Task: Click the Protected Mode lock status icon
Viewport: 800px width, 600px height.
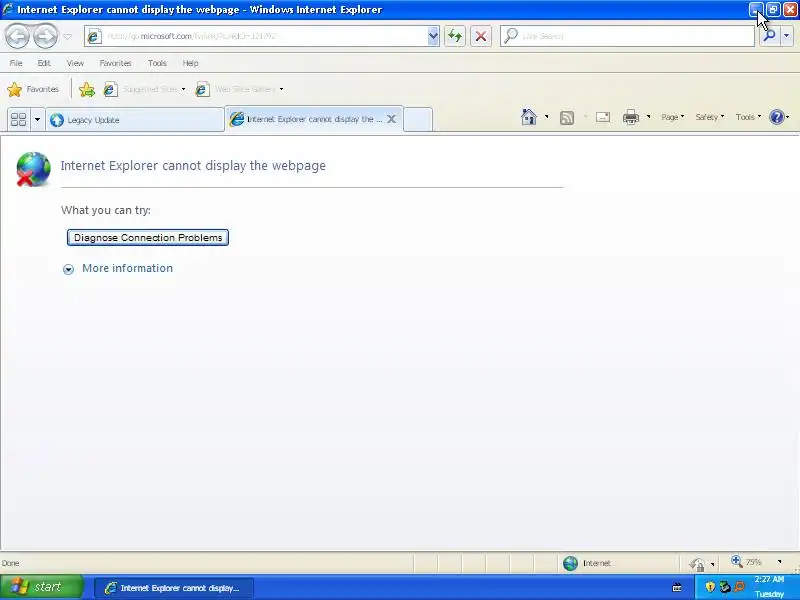Action: coord(696,563)
